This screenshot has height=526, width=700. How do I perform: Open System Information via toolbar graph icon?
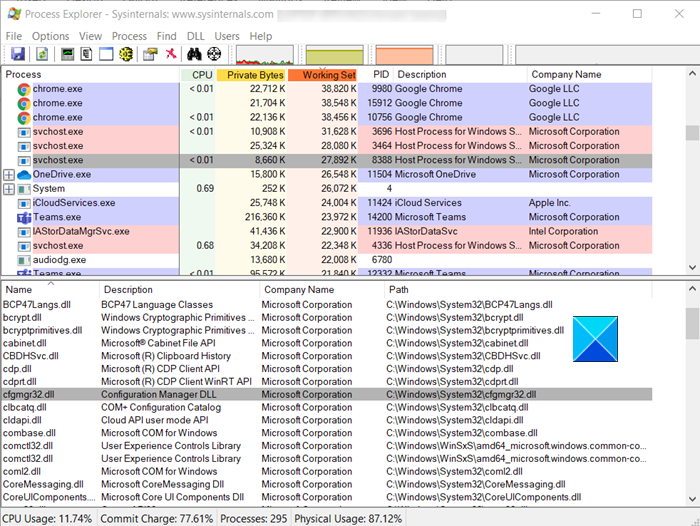click(68, 54)
